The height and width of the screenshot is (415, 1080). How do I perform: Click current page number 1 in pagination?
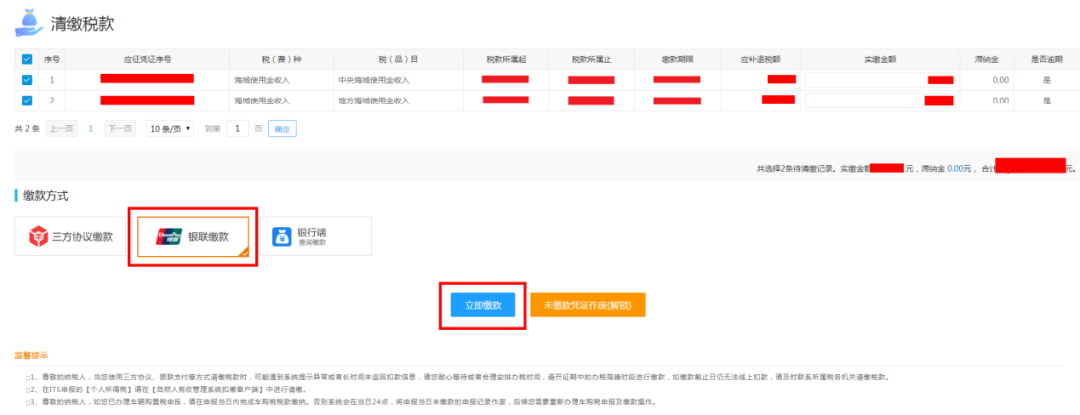(x=91, y=129)
